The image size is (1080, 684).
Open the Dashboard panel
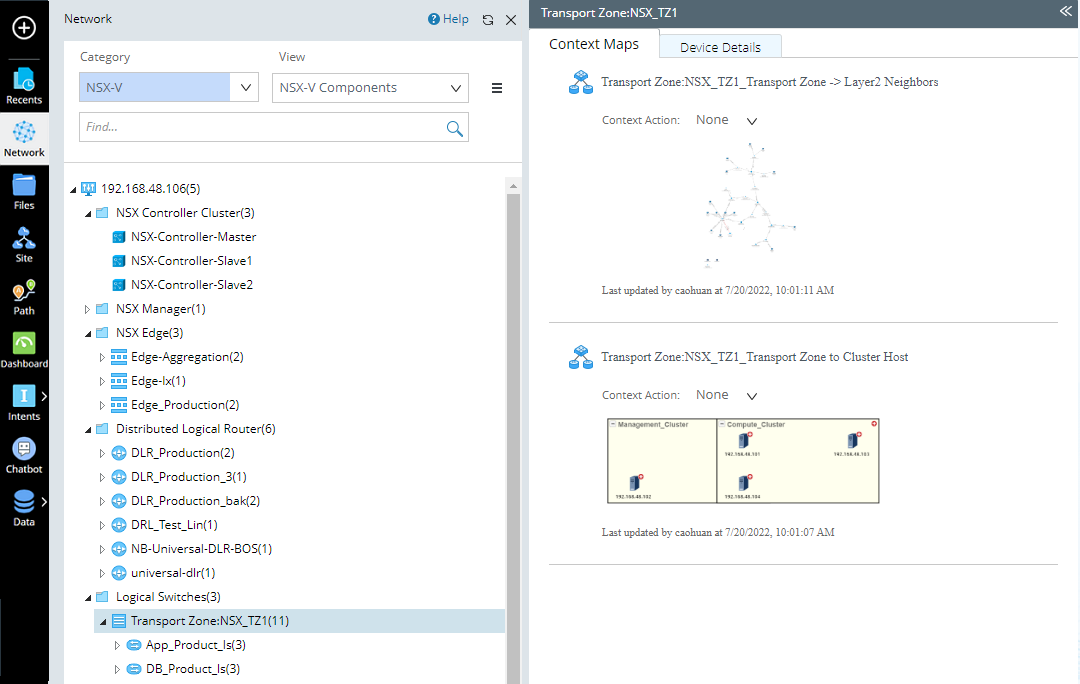point(24,350)
